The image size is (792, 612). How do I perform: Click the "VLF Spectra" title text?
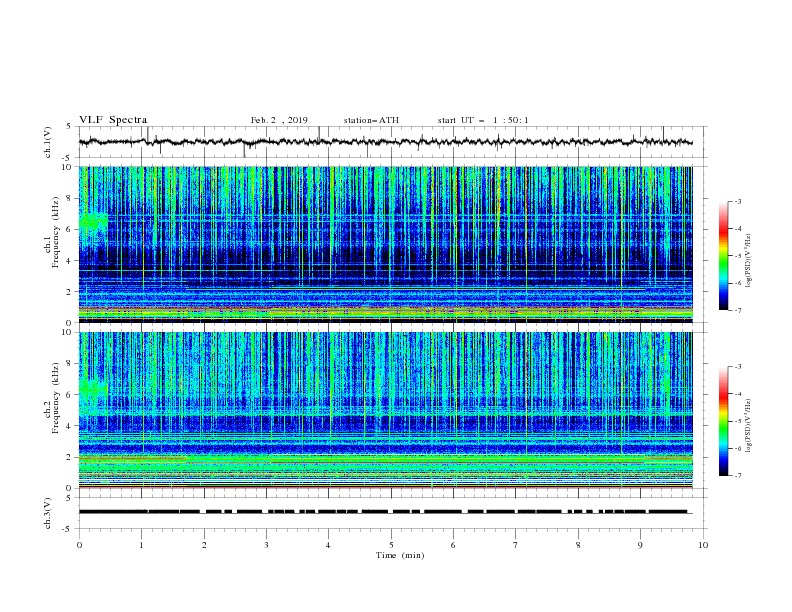pyautogui.click(x=113, y=120)
